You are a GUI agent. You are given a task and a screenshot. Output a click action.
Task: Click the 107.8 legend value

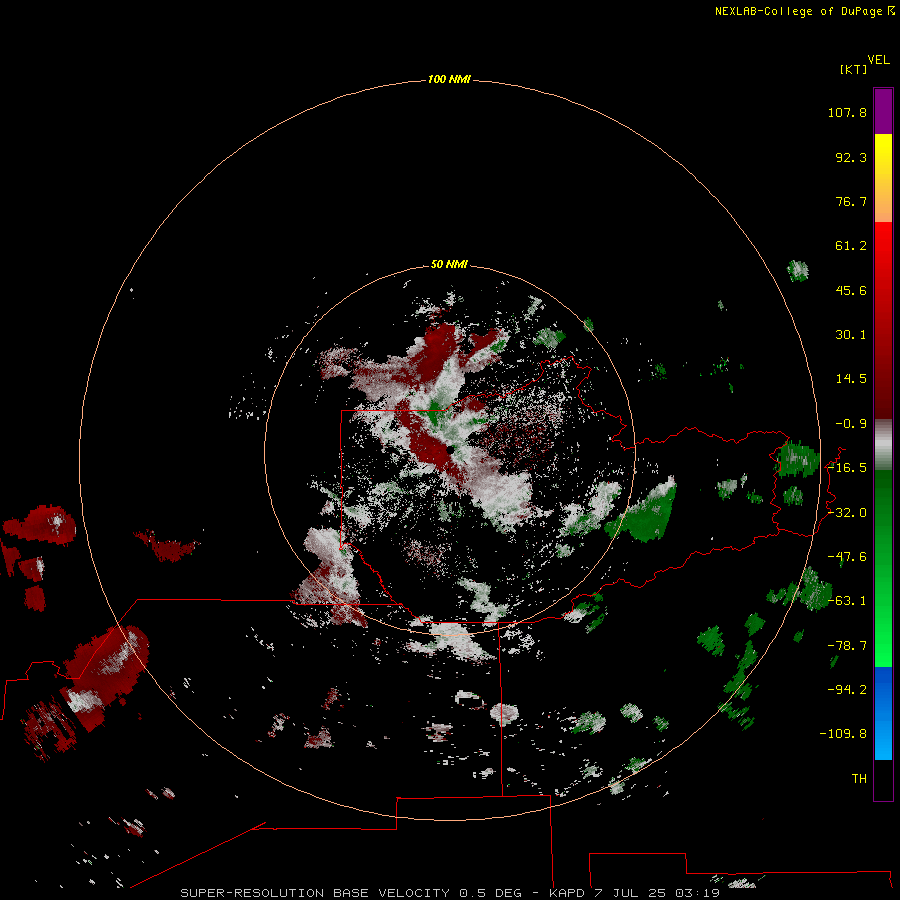847,112
